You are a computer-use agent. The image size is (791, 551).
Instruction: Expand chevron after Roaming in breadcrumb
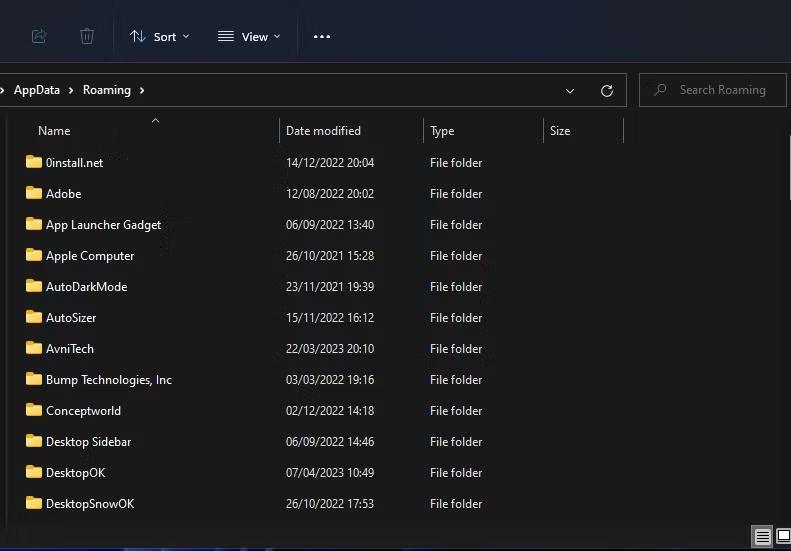142,90
